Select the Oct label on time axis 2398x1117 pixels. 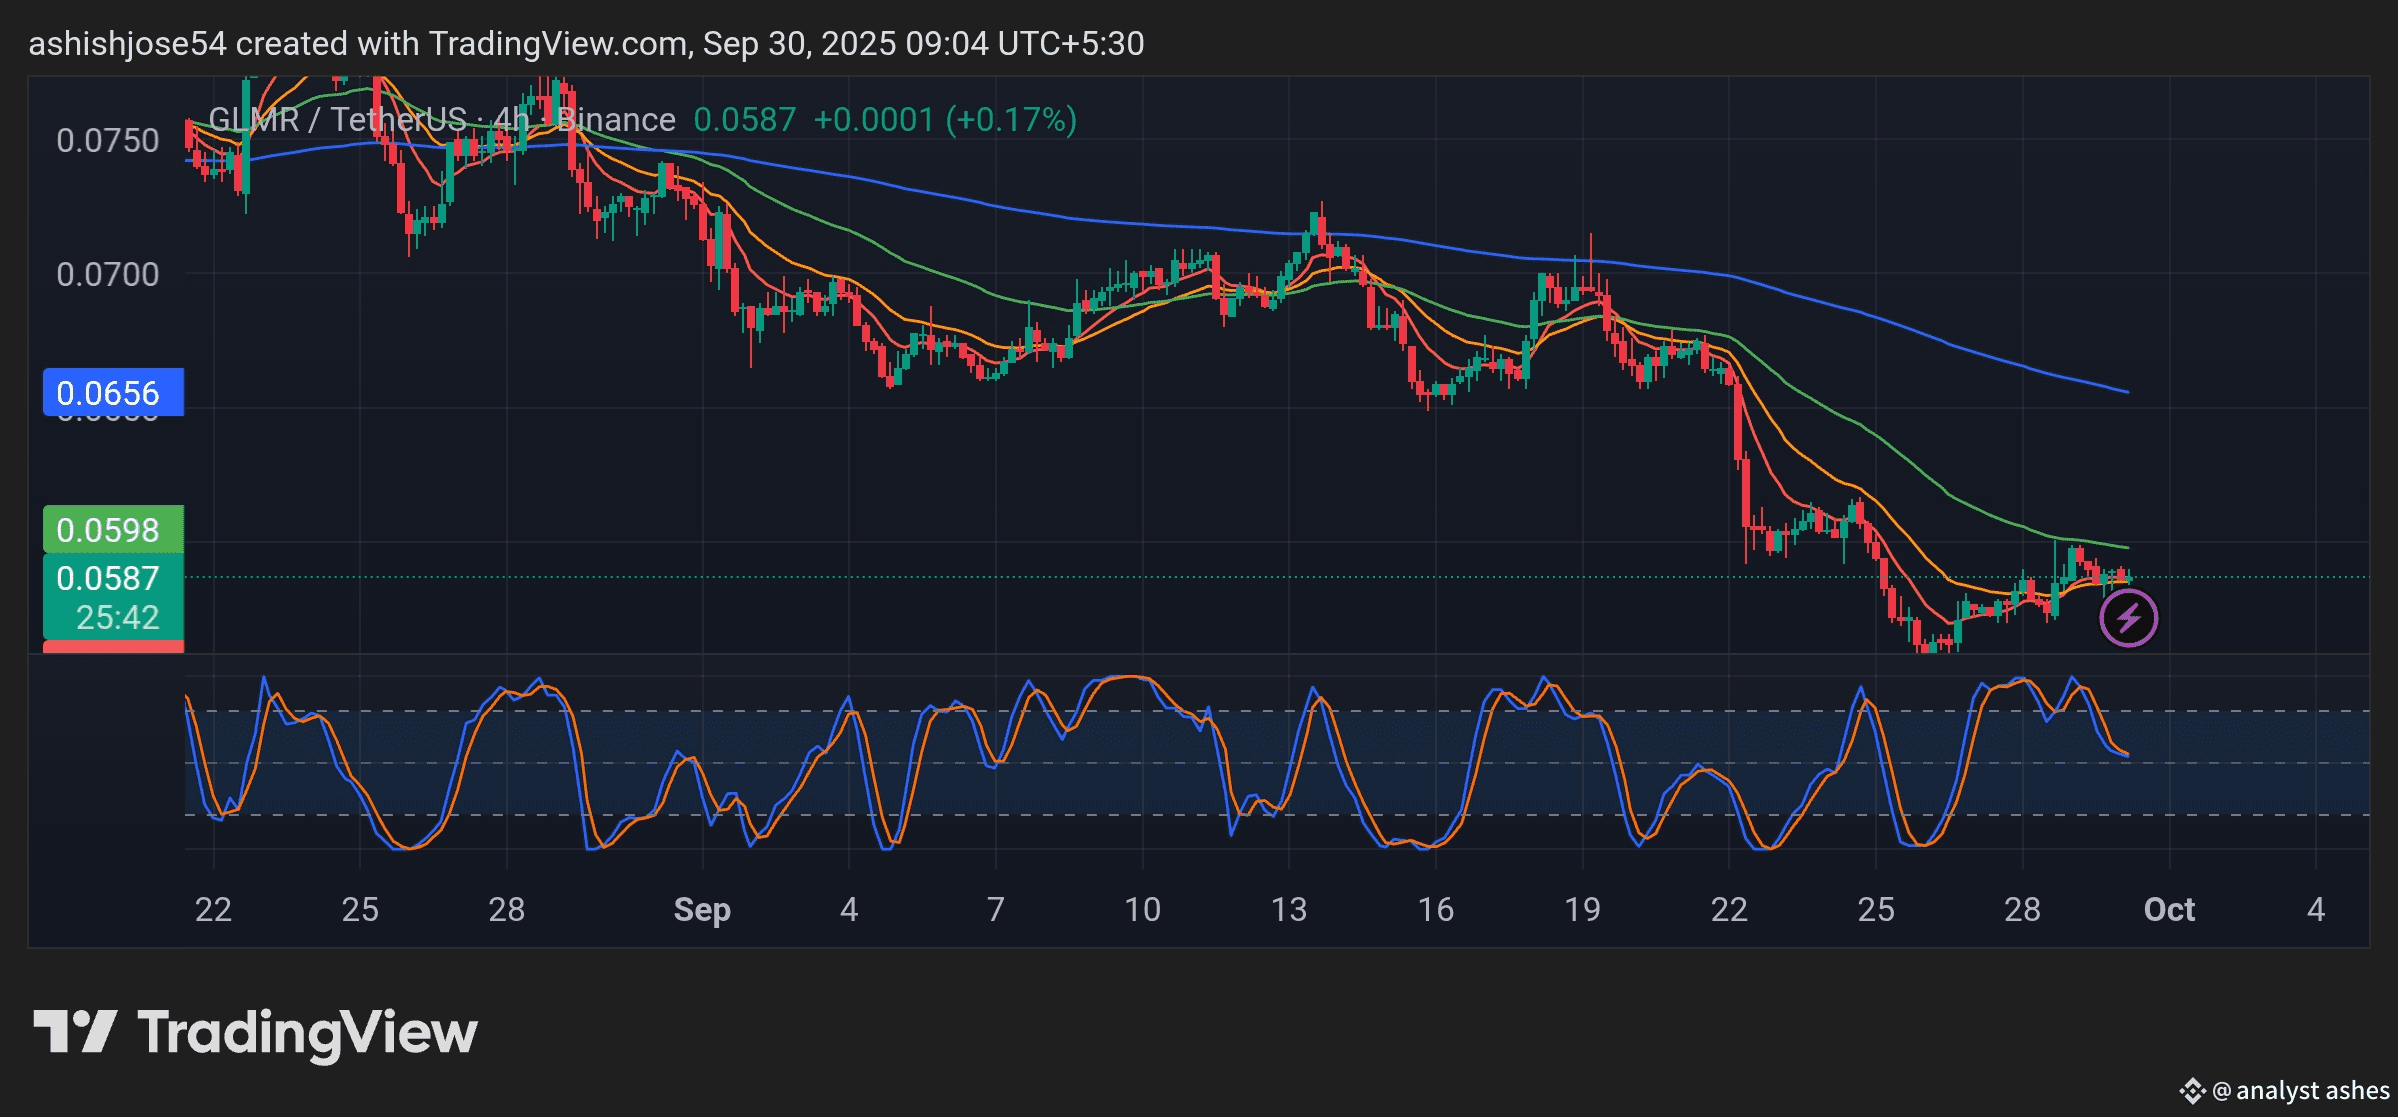click(x=2168, y=909)
